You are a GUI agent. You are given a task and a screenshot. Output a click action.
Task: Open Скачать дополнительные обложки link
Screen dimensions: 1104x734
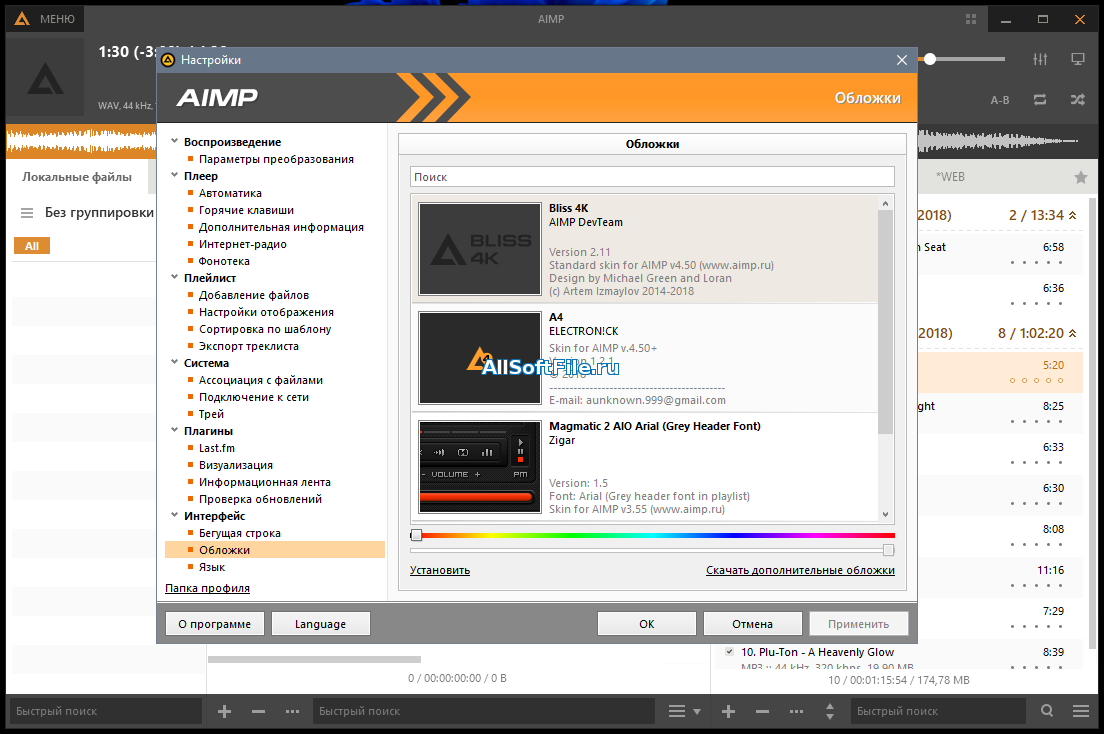coord(801,571)
